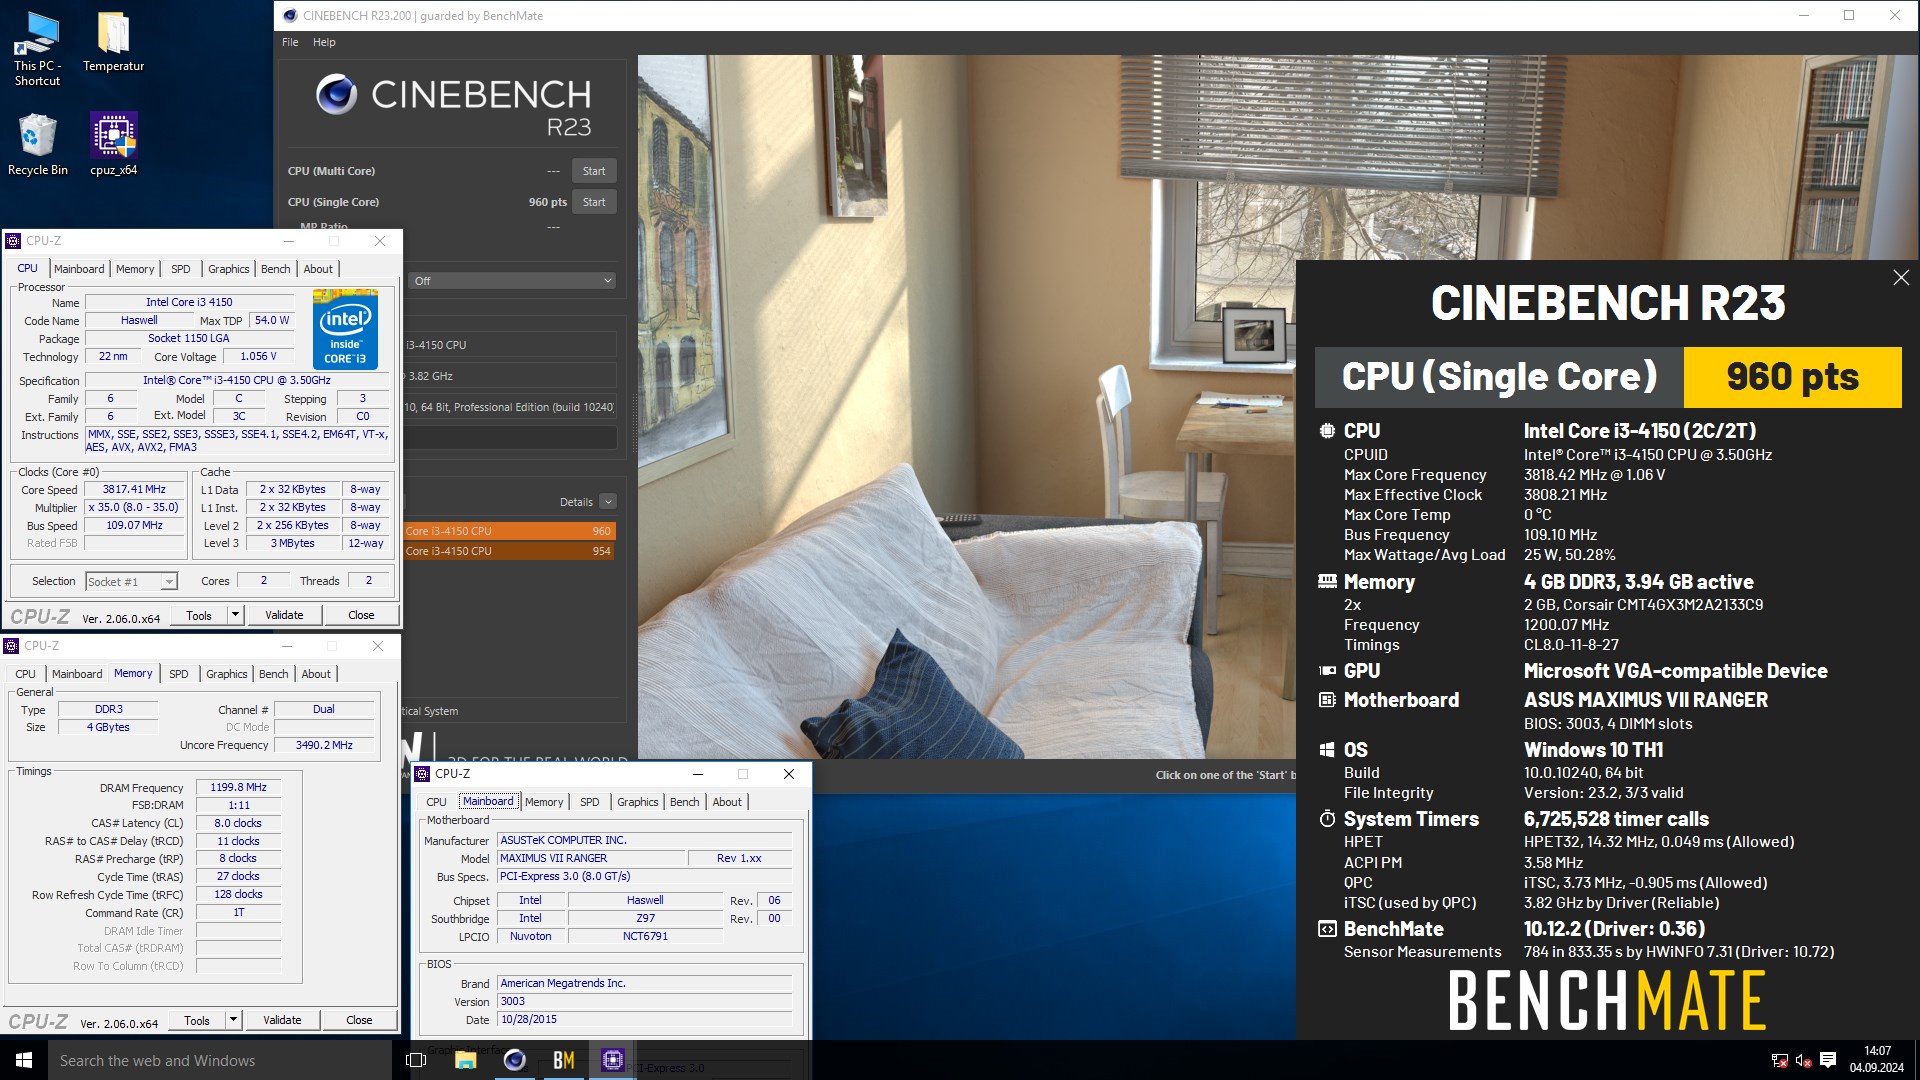Select Bench tab in top CPU-Z window
Image resolution: width=1920 pixels, height=1080 pixels.
click(276, 269)
